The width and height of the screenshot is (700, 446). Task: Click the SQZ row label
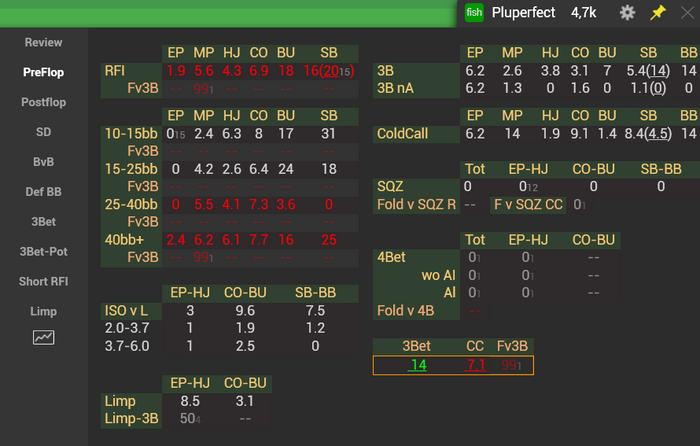point(390,187)
